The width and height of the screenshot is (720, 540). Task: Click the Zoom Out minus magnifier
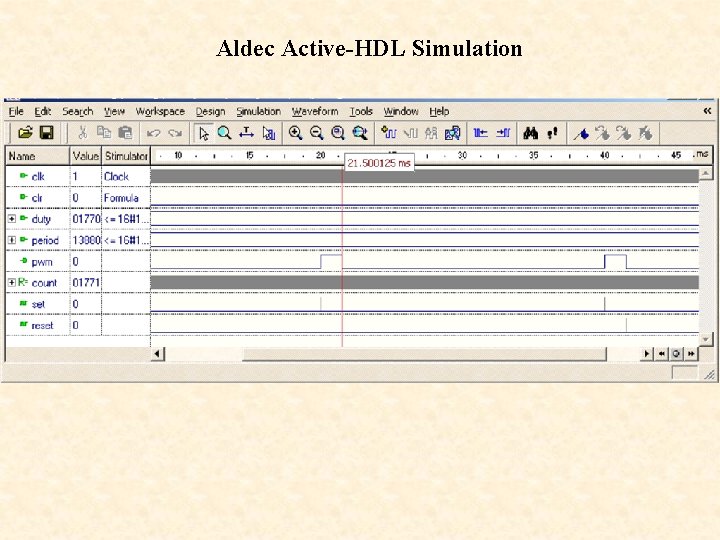[317, 133]
